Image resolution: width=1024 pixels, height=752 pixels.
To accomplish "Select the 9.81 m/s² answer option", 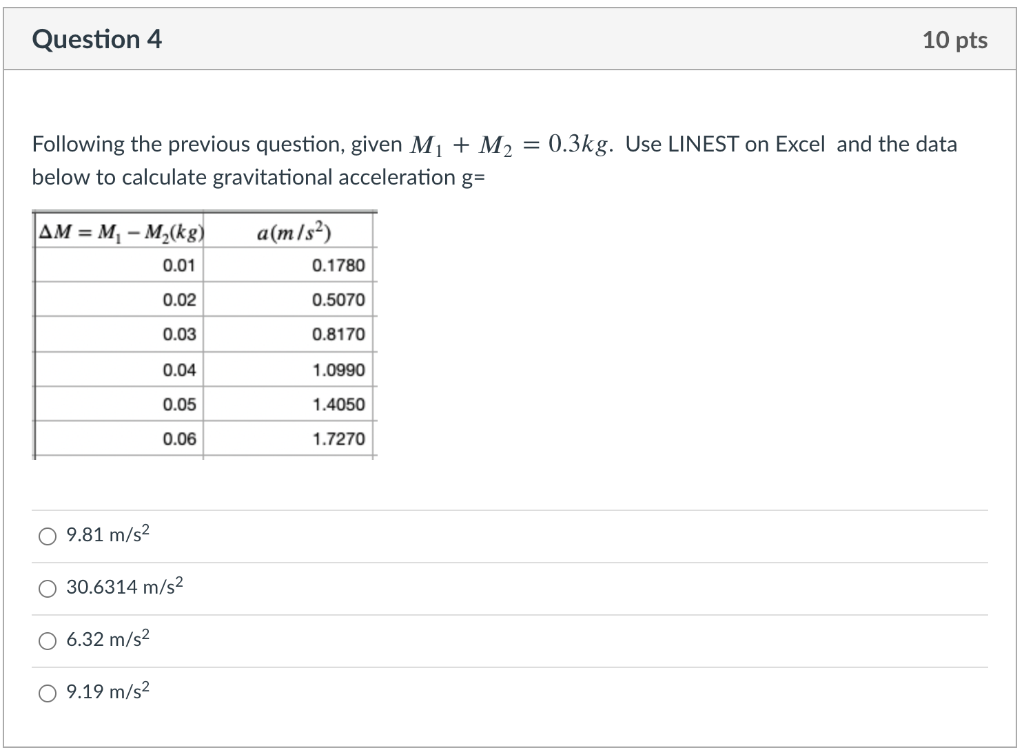I will (x=46, y=535).
